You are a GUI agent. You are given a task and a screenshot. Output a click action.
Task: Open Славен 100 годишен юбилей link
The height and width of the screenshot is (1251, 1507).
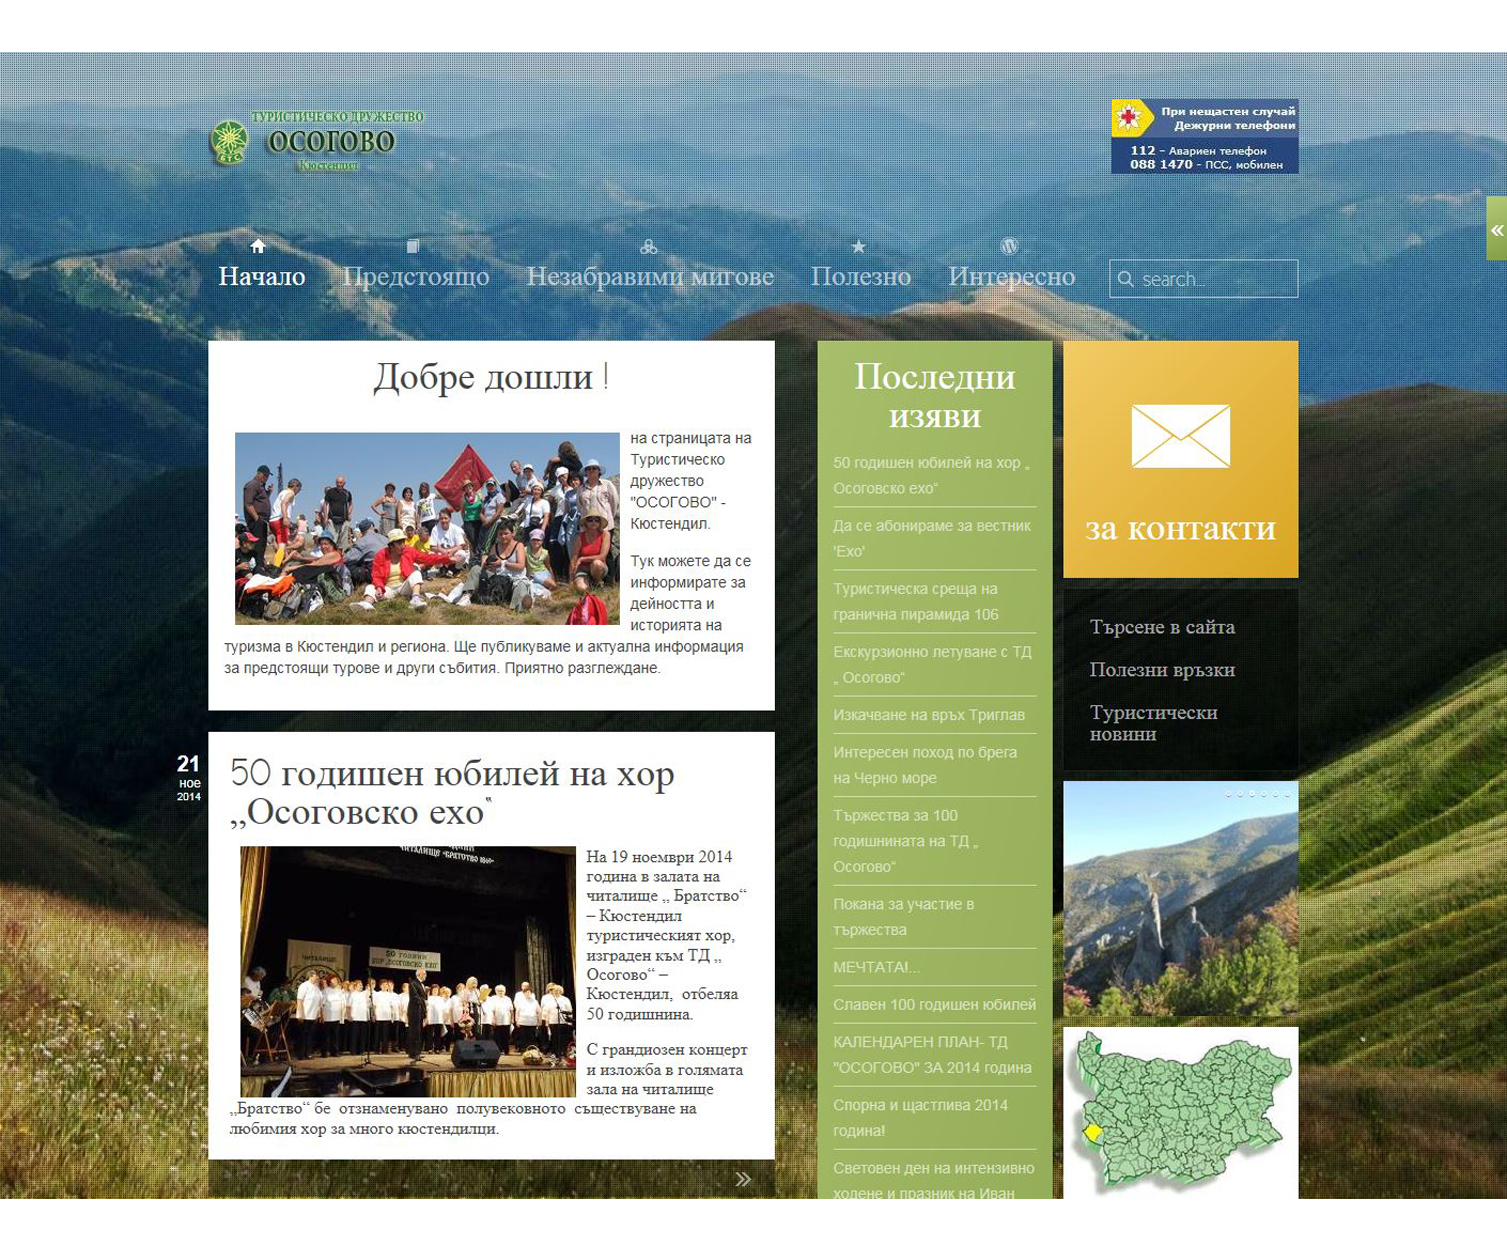coord(934,1005)
